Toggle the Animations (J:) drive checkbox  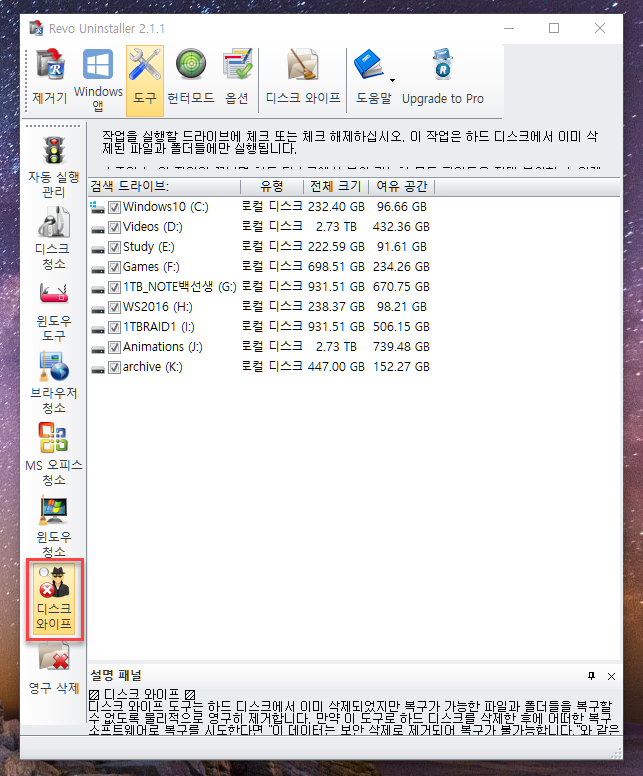pyautogui.click(x=114, y=347)
